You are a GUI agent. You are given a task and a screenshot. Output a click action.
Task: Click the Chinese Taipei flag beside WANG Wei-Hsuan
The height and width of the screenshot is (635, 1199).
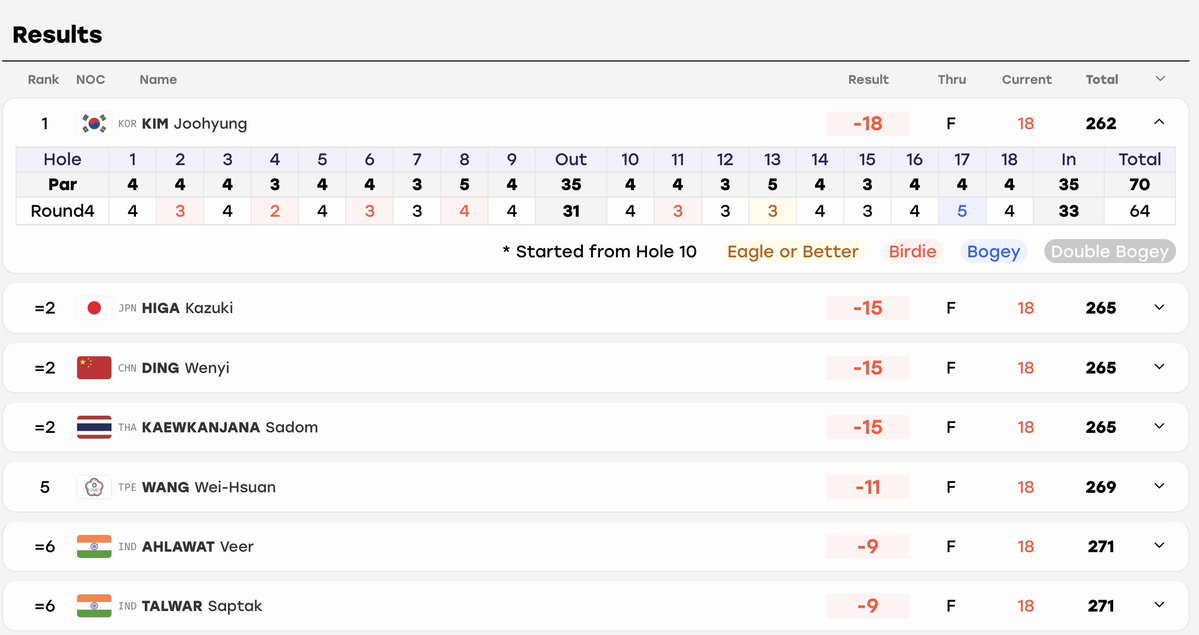click(94, 487)
